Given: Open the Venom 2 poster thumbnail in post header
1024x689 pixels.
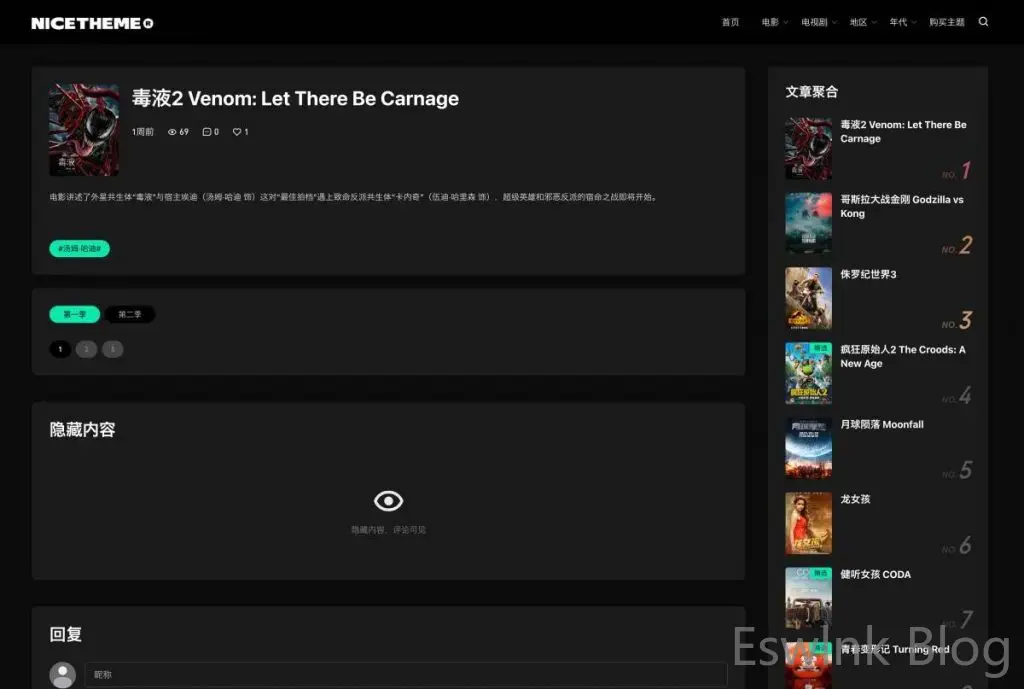Looking at the screenshot, I should [84, 130].
